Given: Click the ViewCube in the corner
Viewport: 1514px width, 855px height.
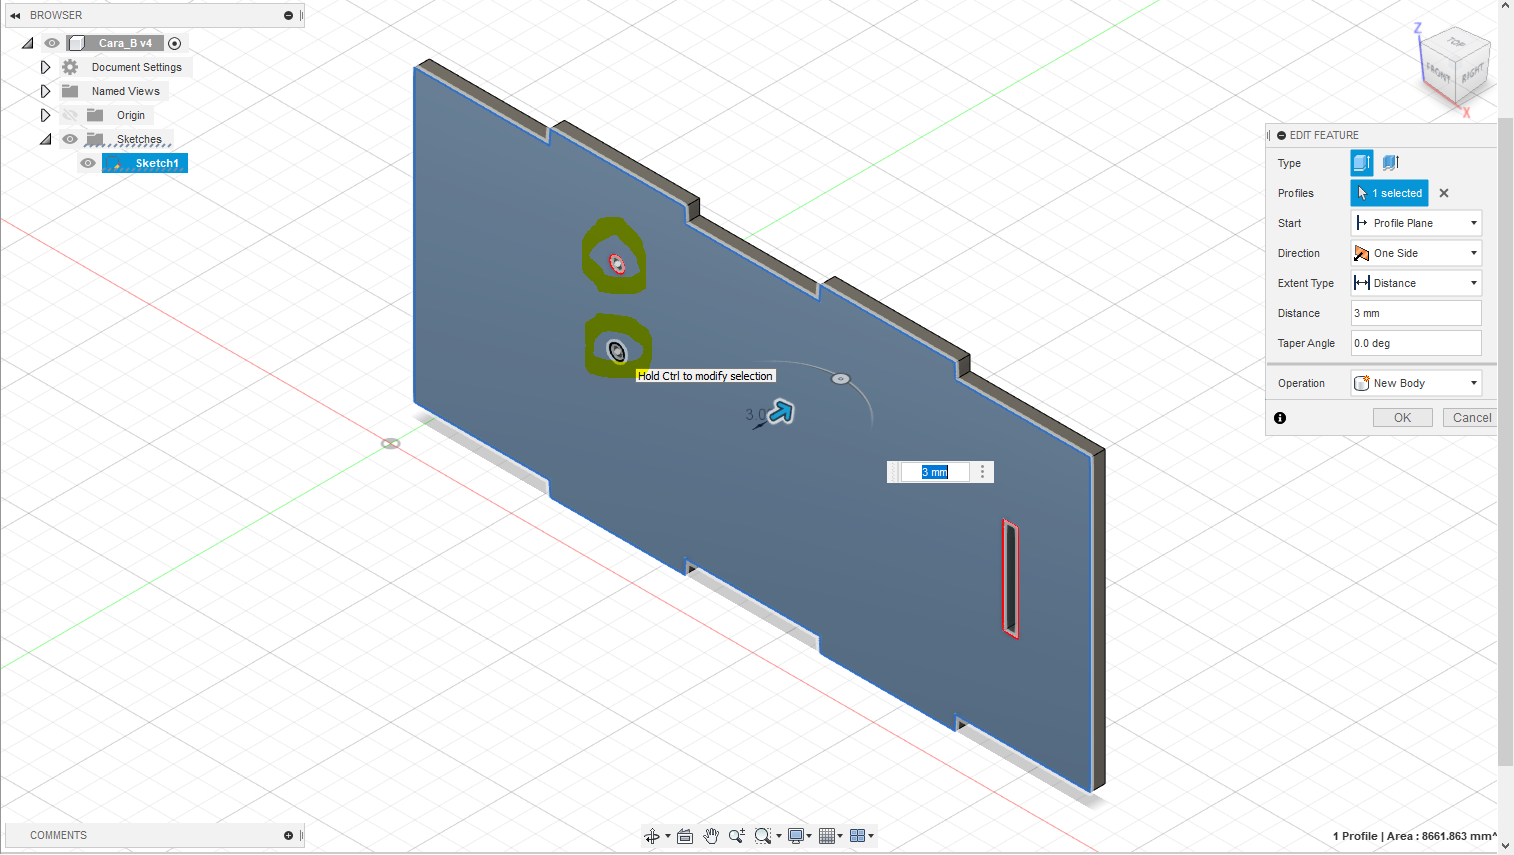Looking at the screenshot, I should tap(1456, 66).
